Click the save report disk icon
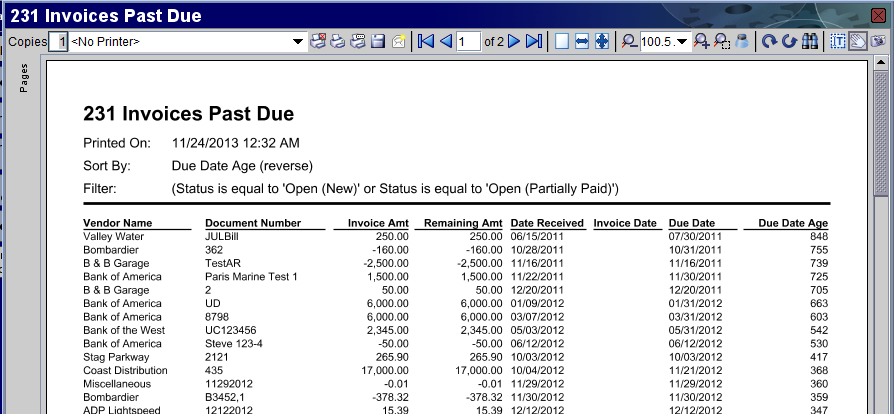This screenshot has width=894, height=414. point(378,41)
